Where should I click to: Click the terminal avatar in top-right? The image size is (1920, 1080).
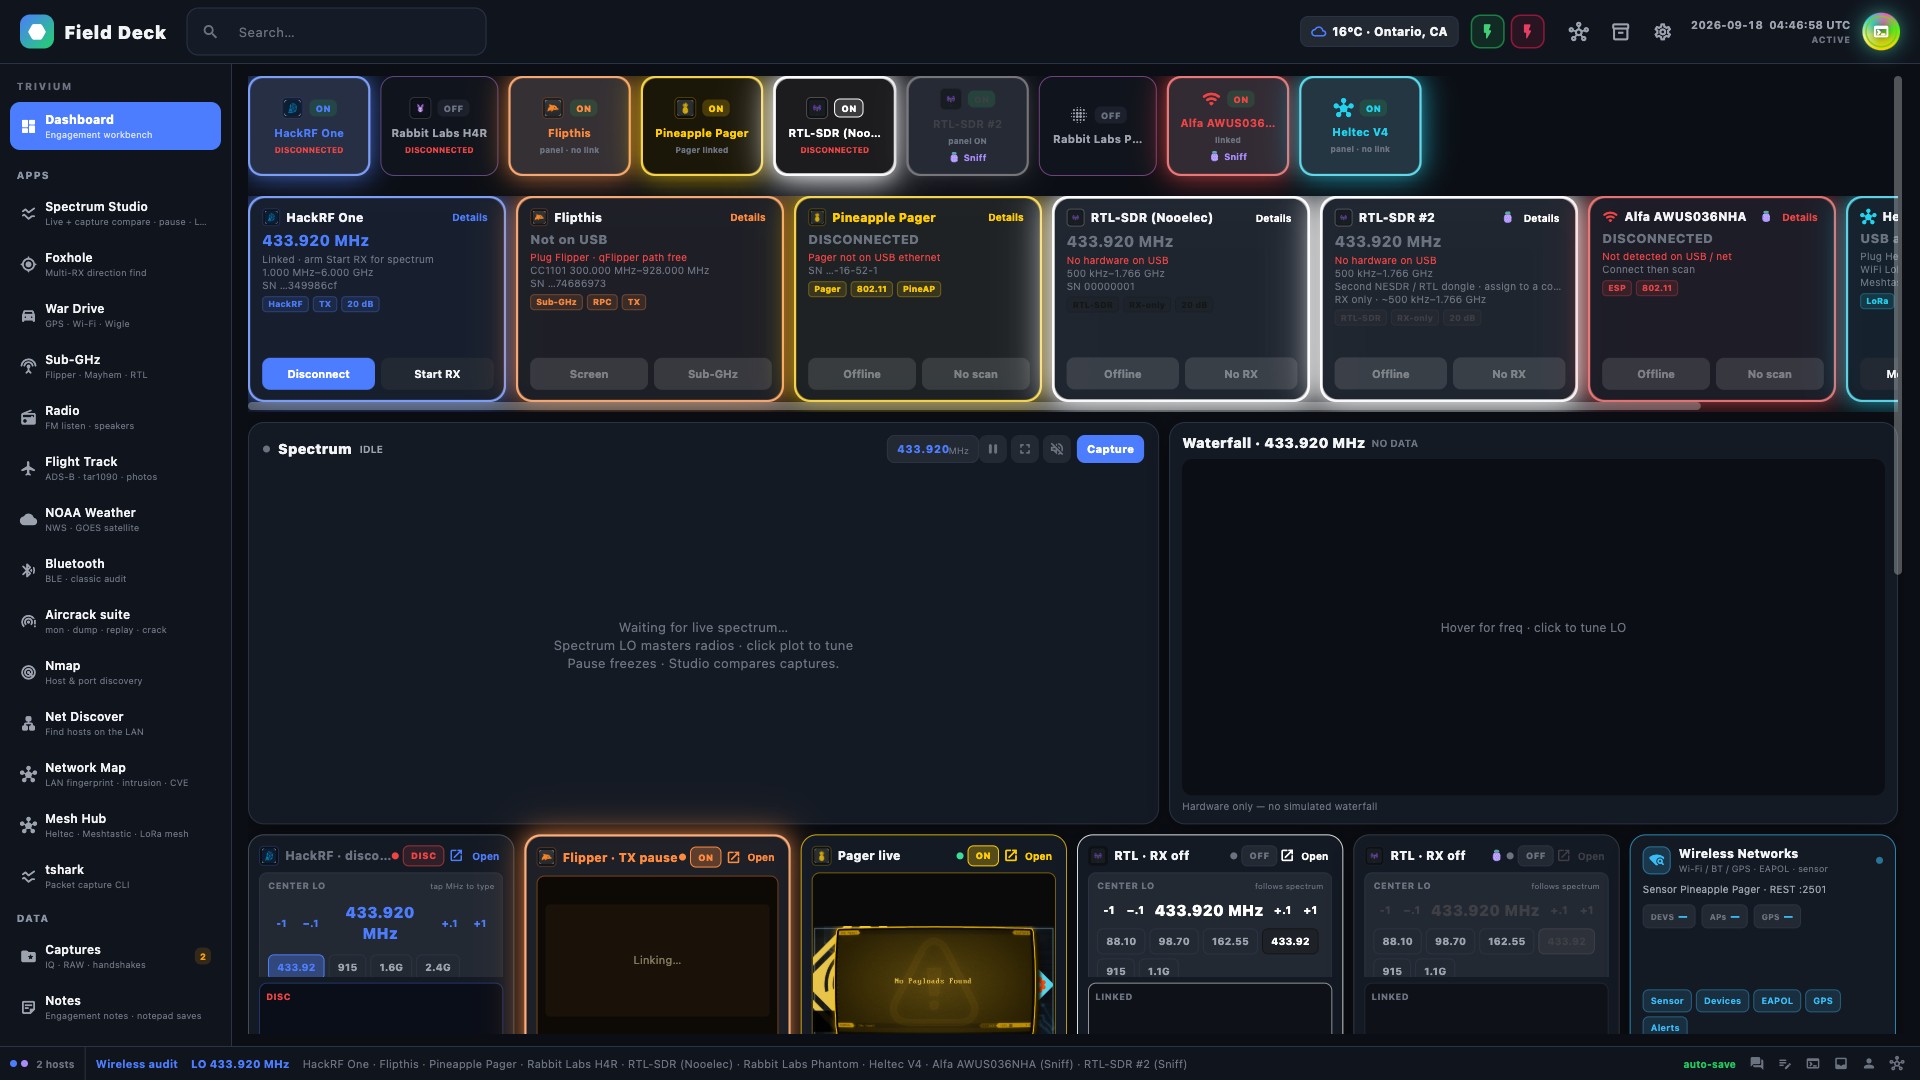click(1881, 32)
